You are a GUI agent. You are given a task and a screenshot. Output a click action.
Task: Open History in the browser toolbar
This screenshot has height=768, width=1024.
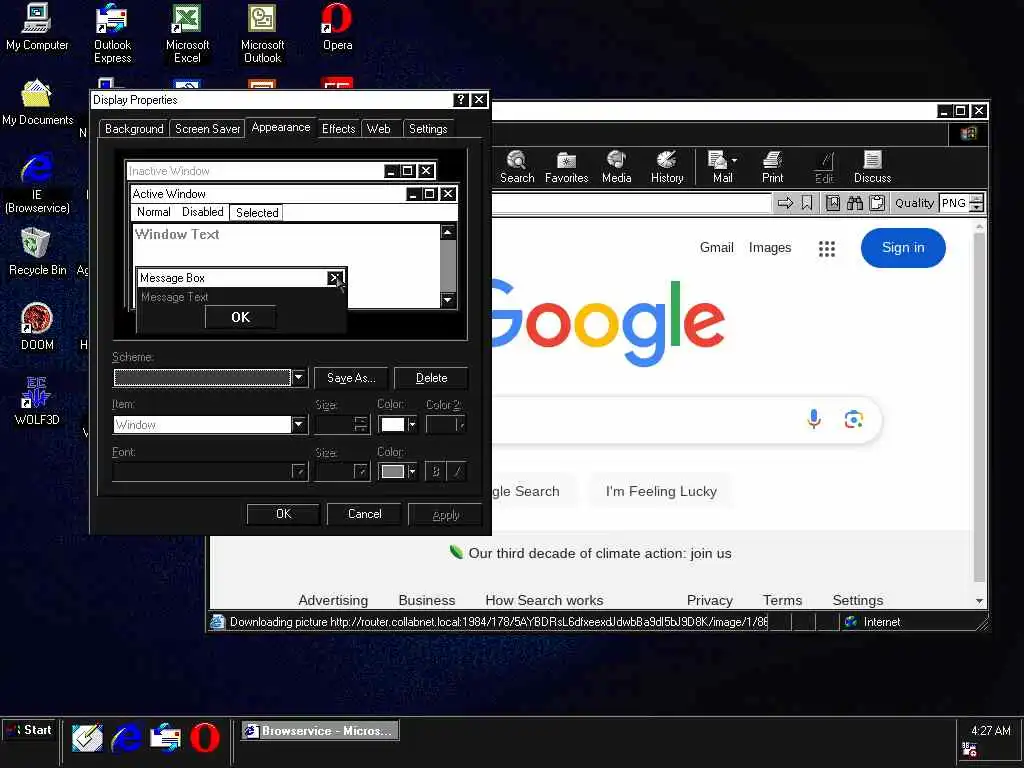point(667,167)
